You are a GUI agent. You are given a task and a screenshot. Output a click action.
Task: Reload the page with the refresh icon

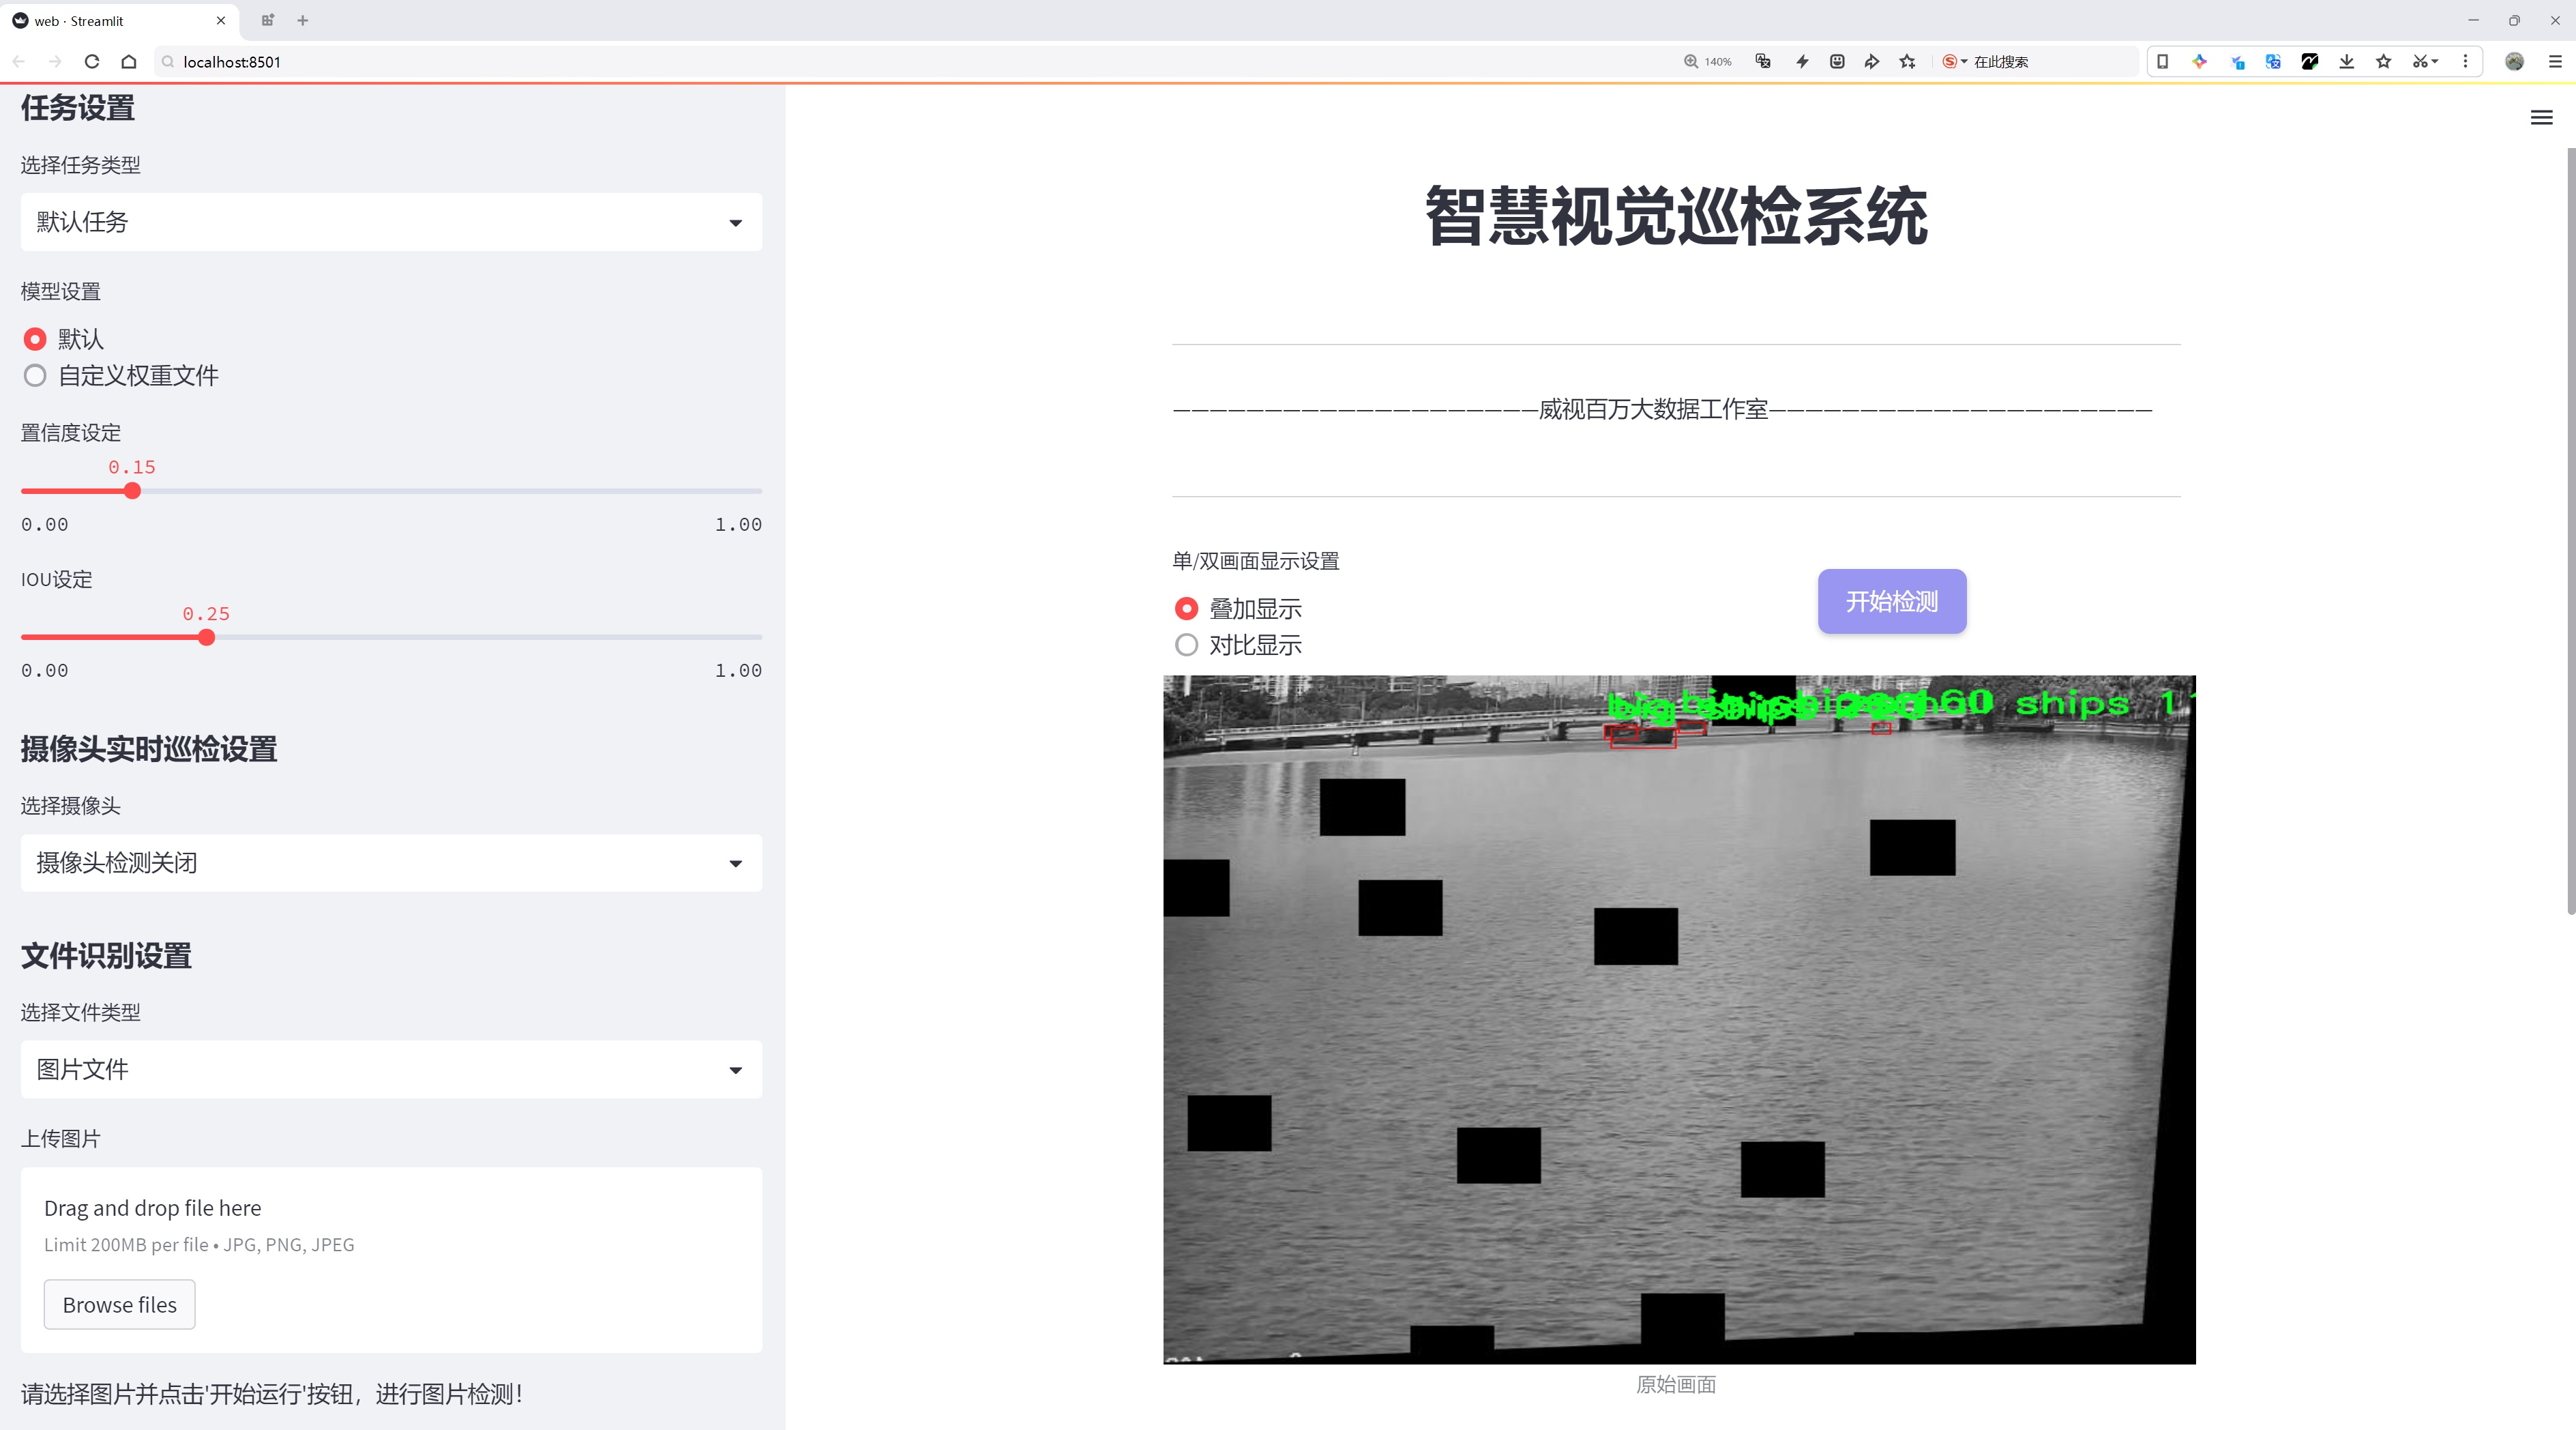tap(92, 62)
